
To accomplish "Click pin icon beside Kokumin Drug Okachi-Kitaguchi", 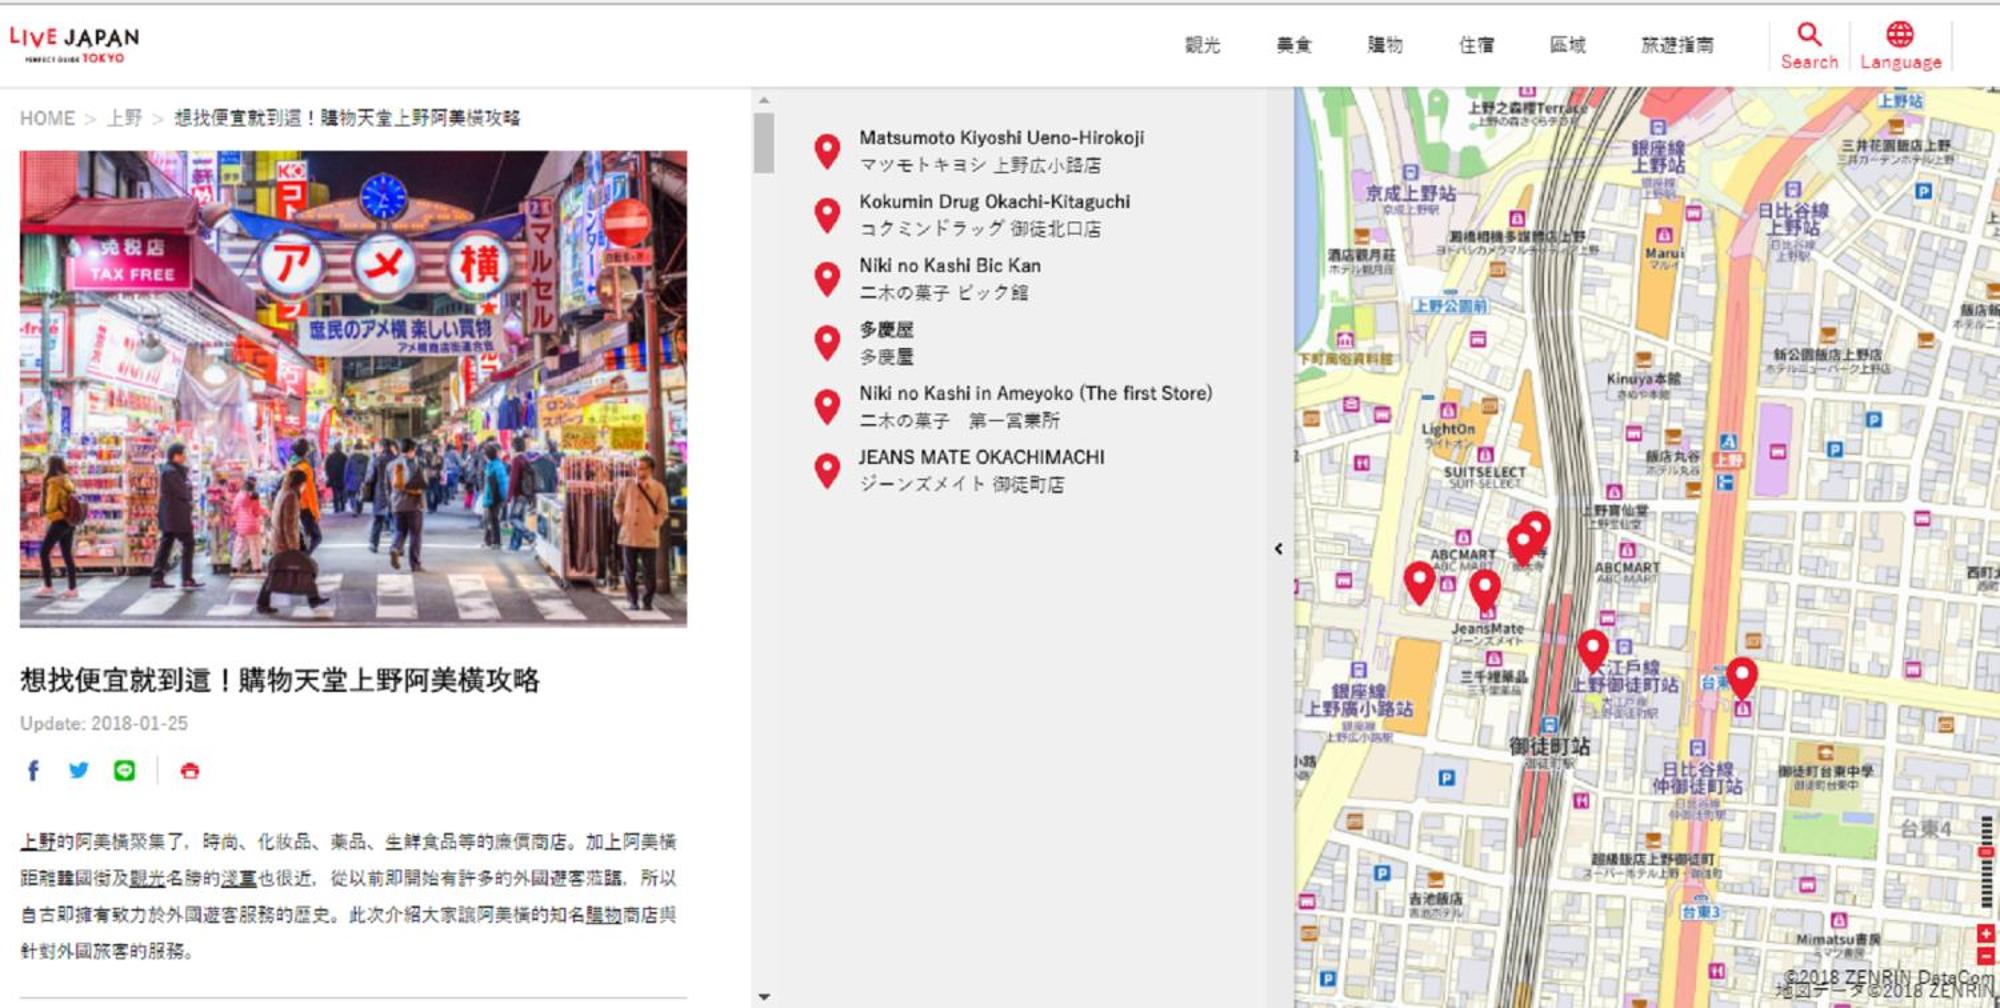I will click(827, 214).
